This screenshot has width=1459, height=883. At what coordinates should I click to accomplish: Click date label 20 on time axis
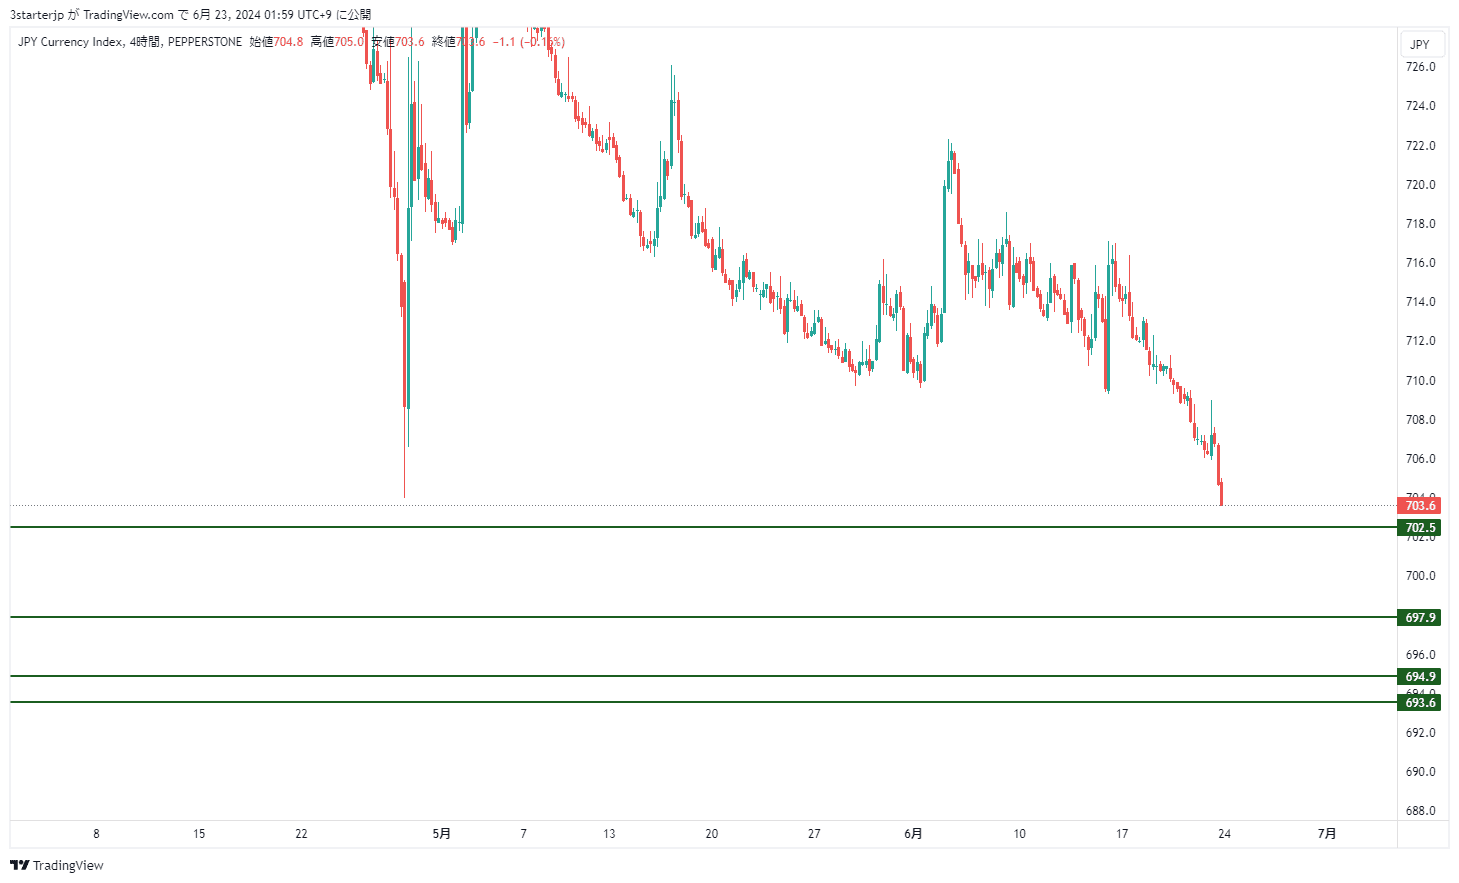pos(712,834)
